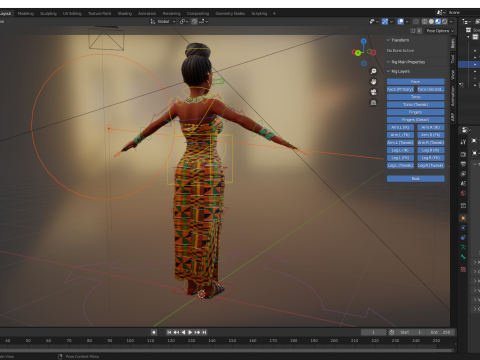Open the Scene properties tab icon
The width and height of the screenshot is (480, 360).
(463, 183)
